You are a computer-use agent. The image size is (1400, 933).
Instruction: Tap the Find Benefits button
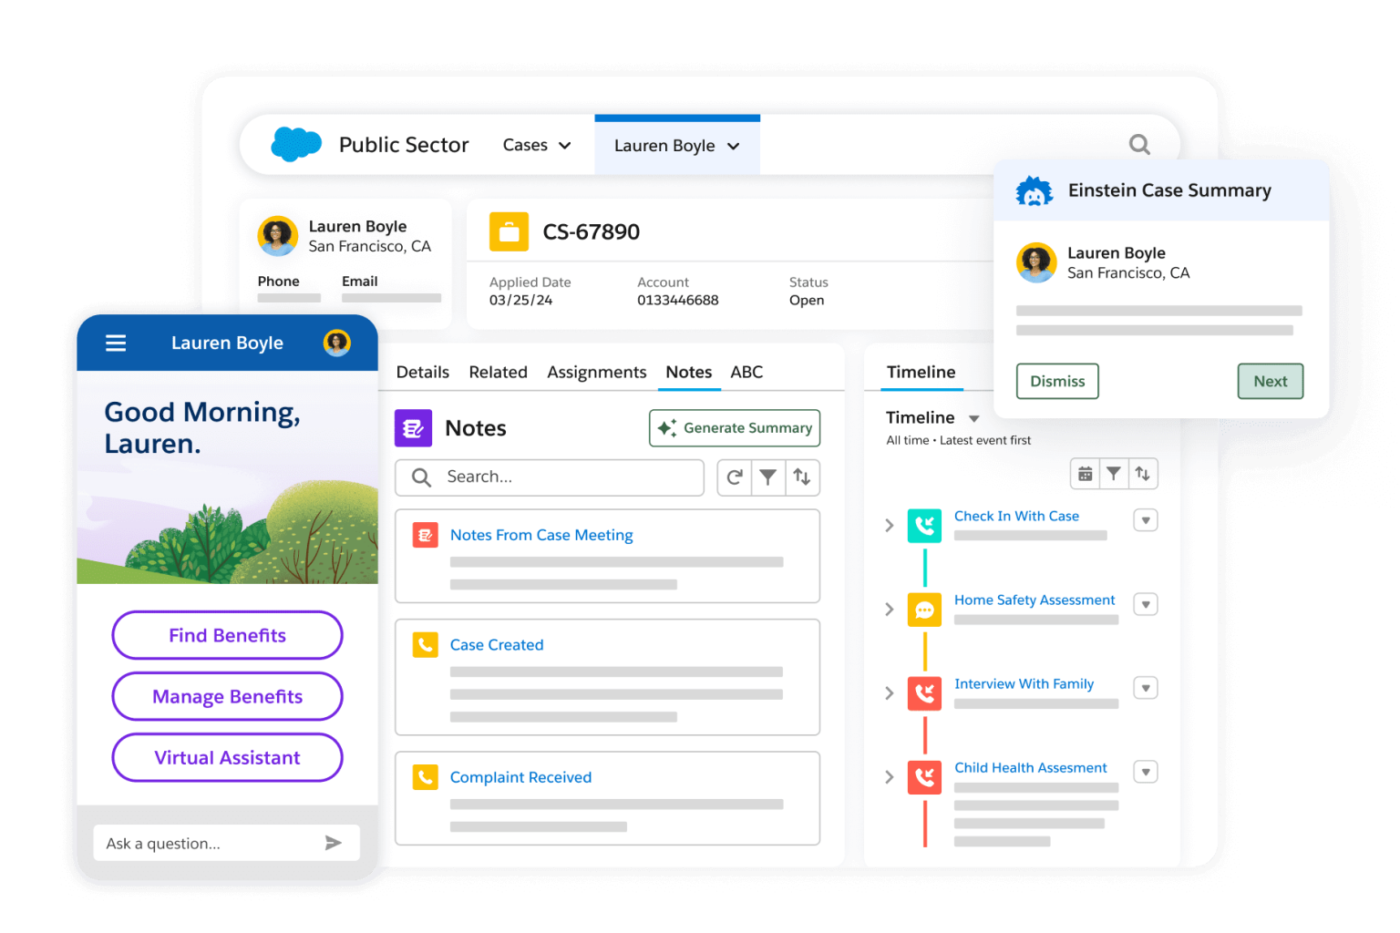[x=227, y=635]
